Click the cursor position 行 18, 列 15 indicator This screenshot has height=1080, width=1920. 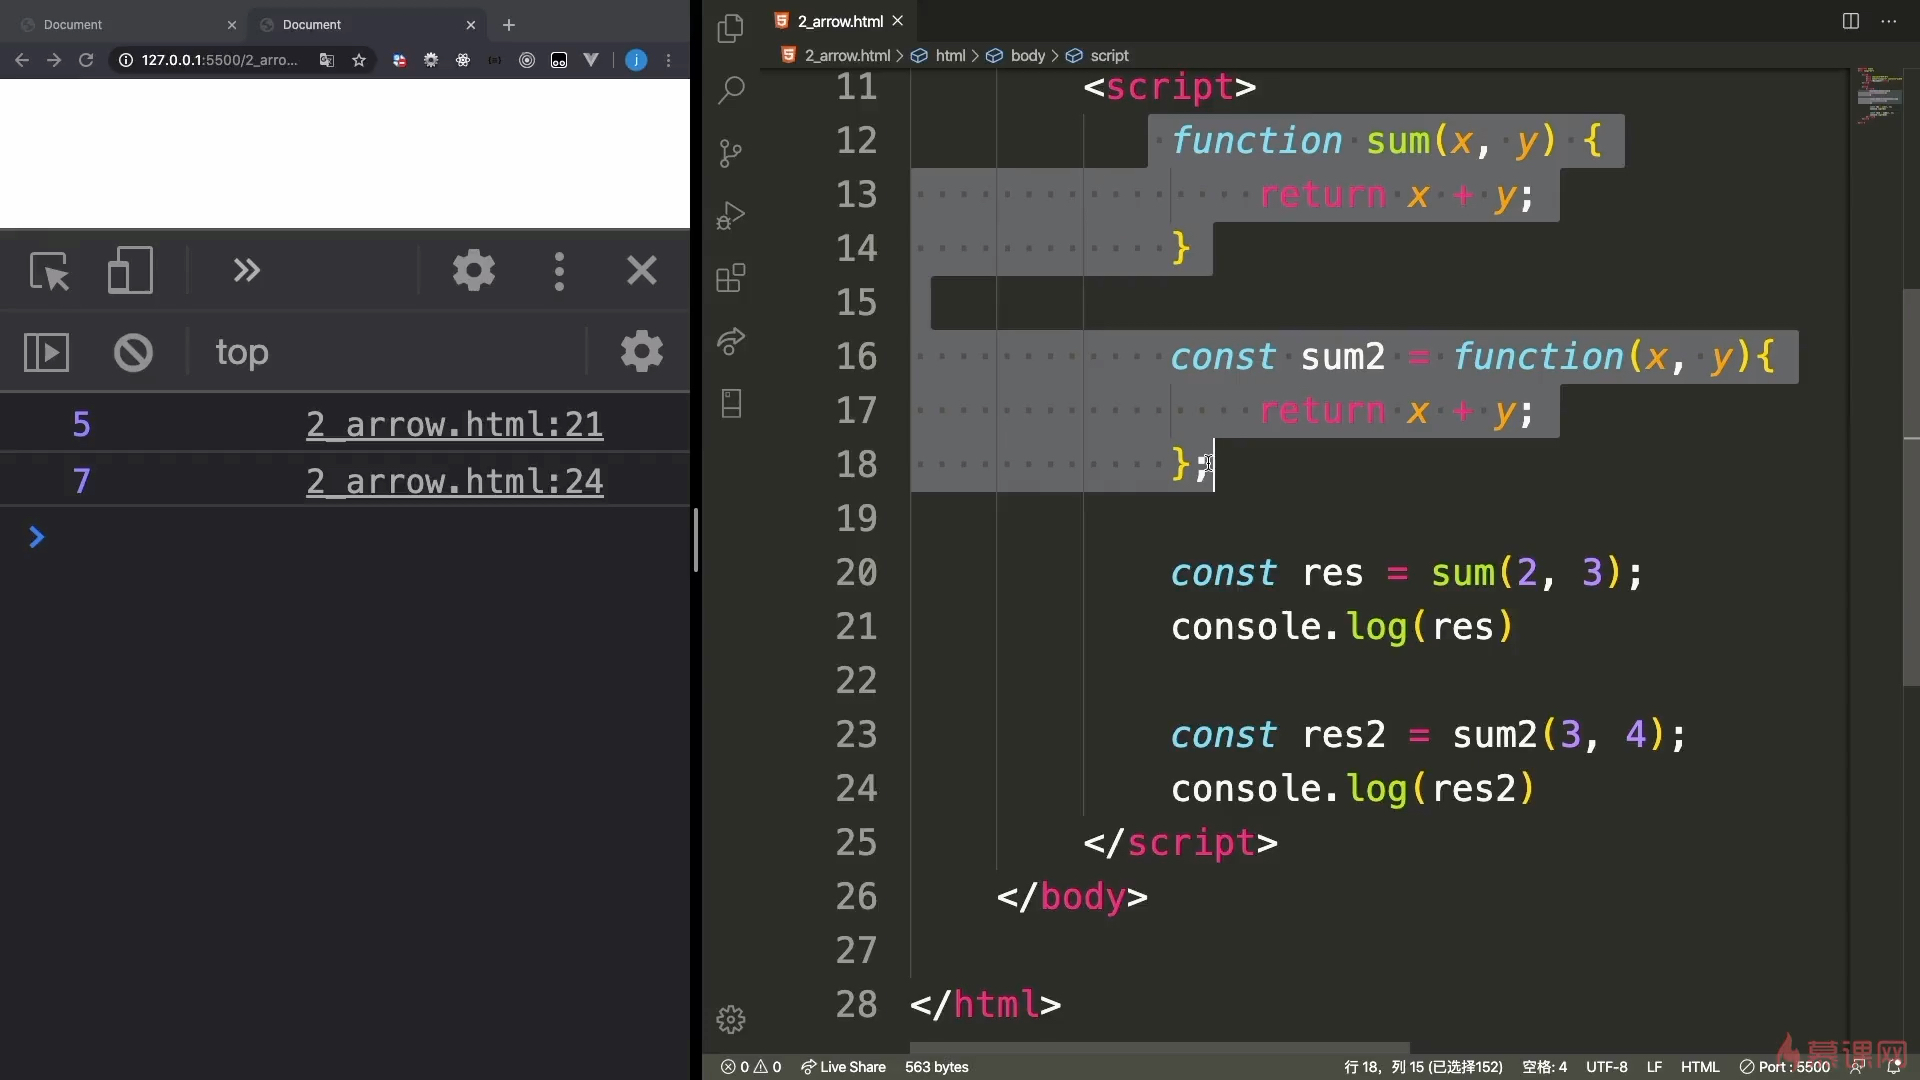point(1423,1067)
